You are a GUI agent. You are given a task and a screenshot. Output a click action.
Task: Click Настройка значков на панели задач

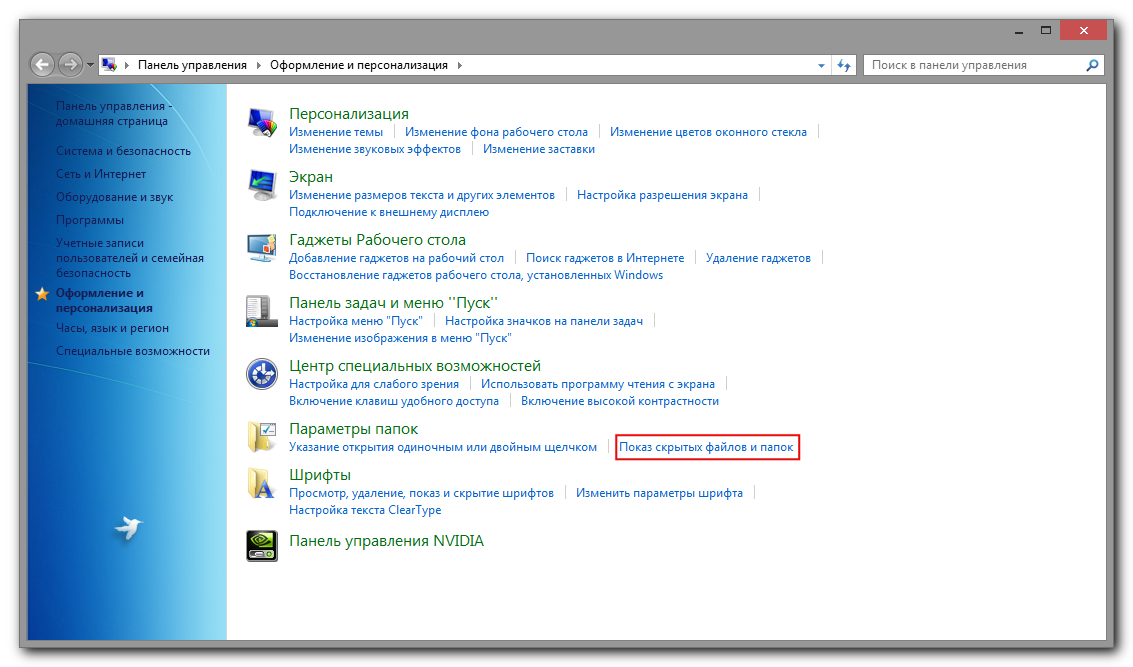click(544, 321)
